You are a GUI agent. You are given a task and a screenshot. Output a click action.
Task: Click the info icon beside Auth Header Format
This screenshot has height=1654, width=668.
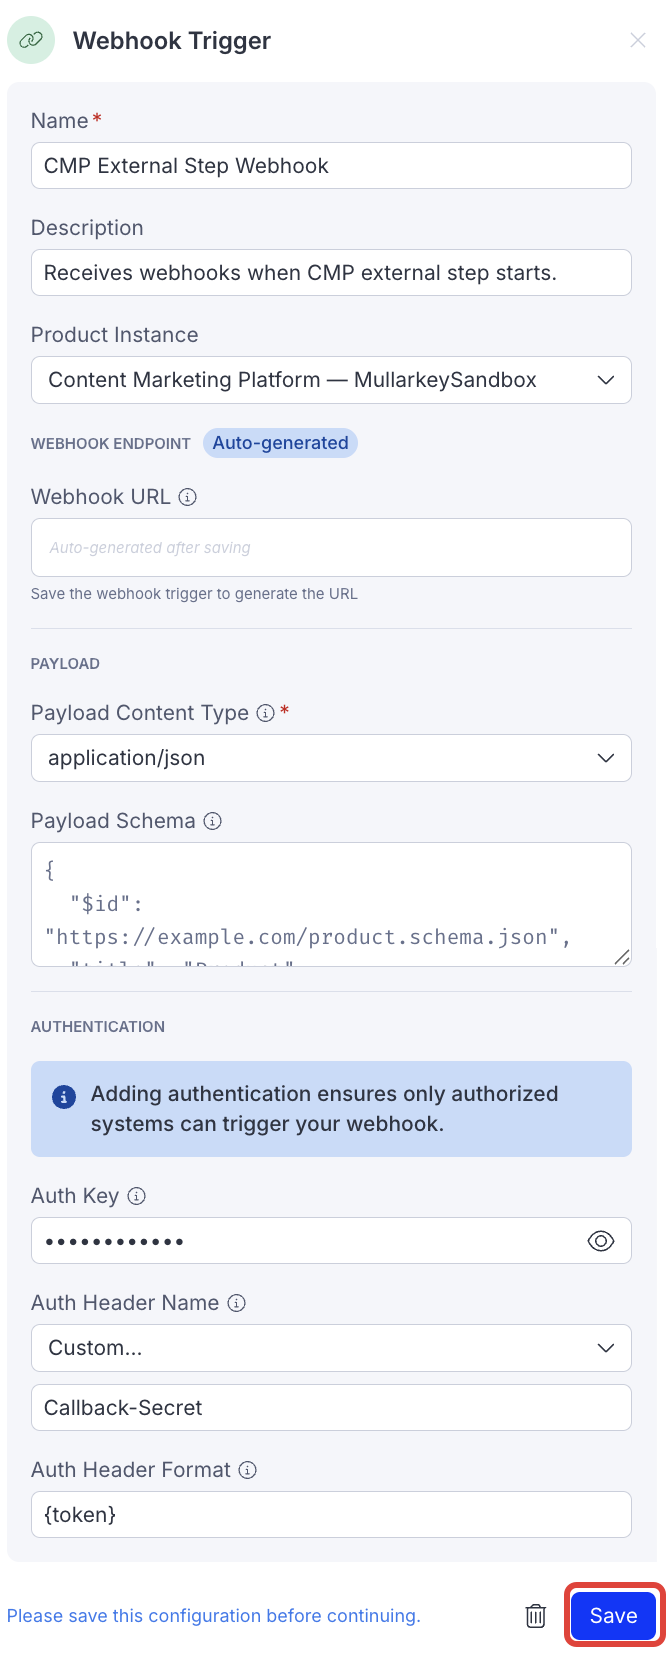[x=245, y=1469]
